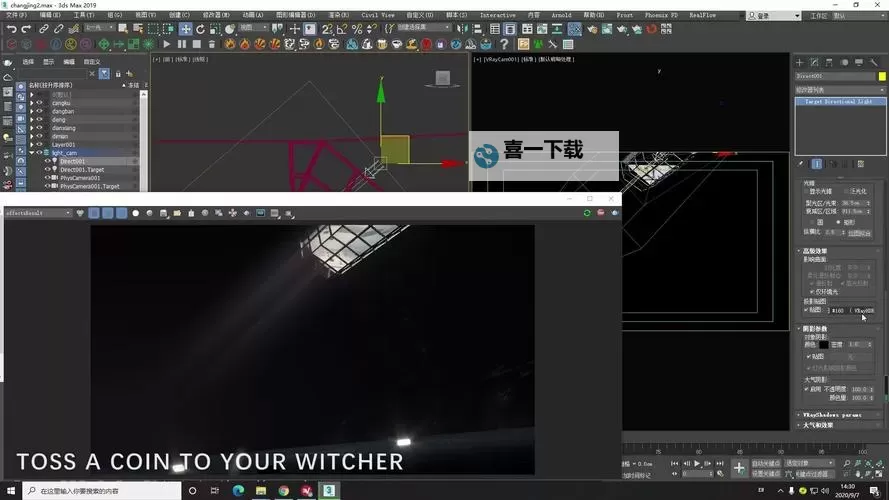Expand the dangban layer in scene explorer
The height and width of the screenshot is (500, 889).
tap(31, 111)
